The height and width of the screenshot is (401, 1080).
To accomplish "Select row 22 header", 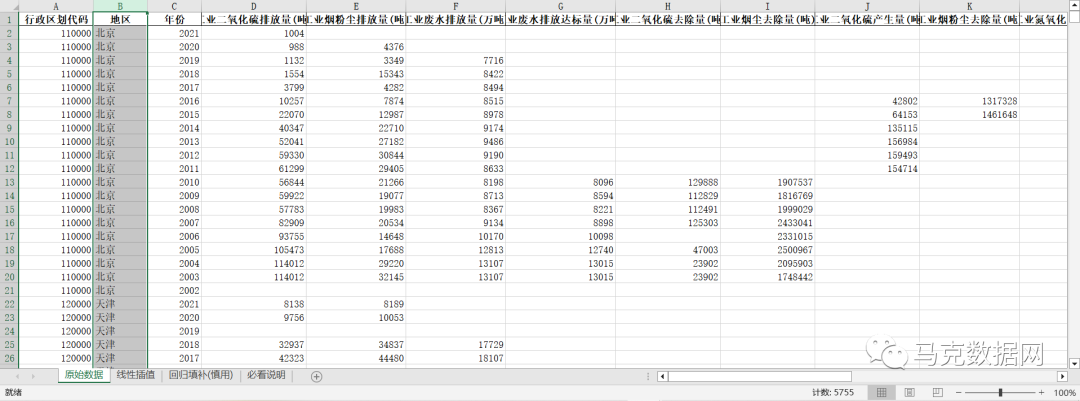I will pos(10,304).
